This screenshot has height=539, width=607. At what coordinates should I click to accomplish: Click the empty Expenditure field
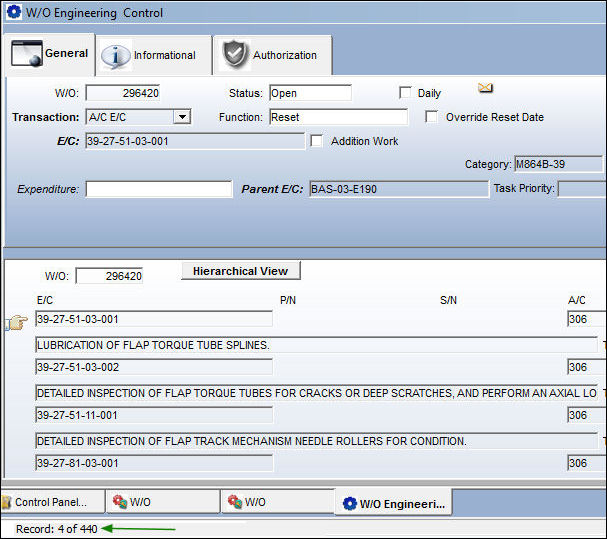(x=159, y=189)
